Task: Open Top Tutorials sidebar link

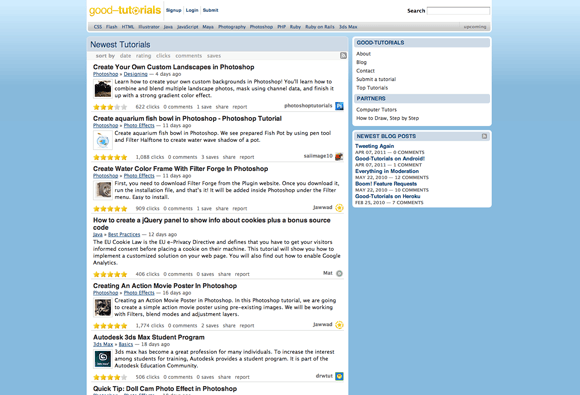Action: point(372,88)
